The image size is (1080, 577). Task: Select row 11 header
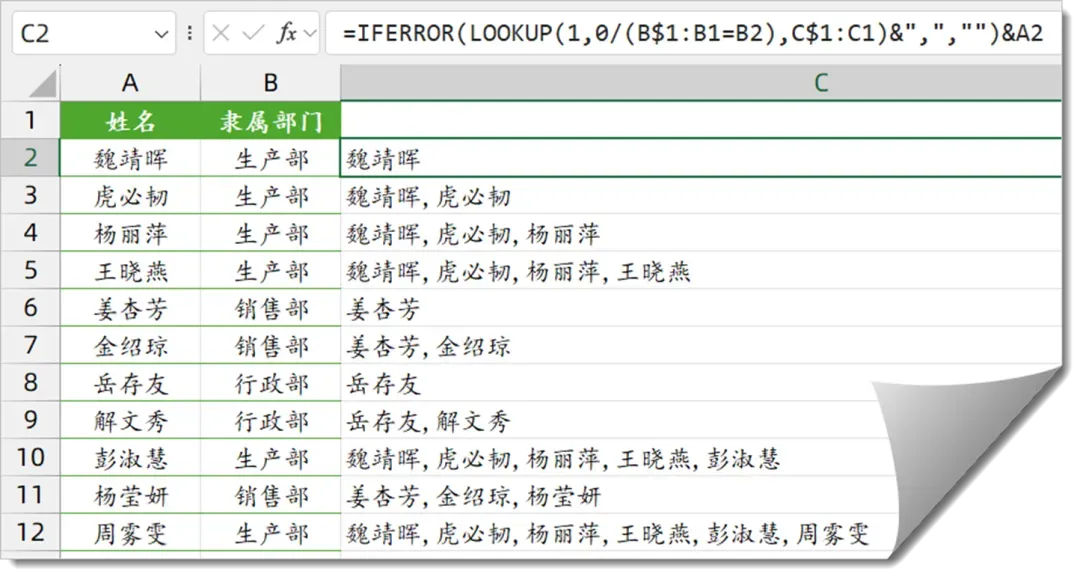[x=30, y=494]
